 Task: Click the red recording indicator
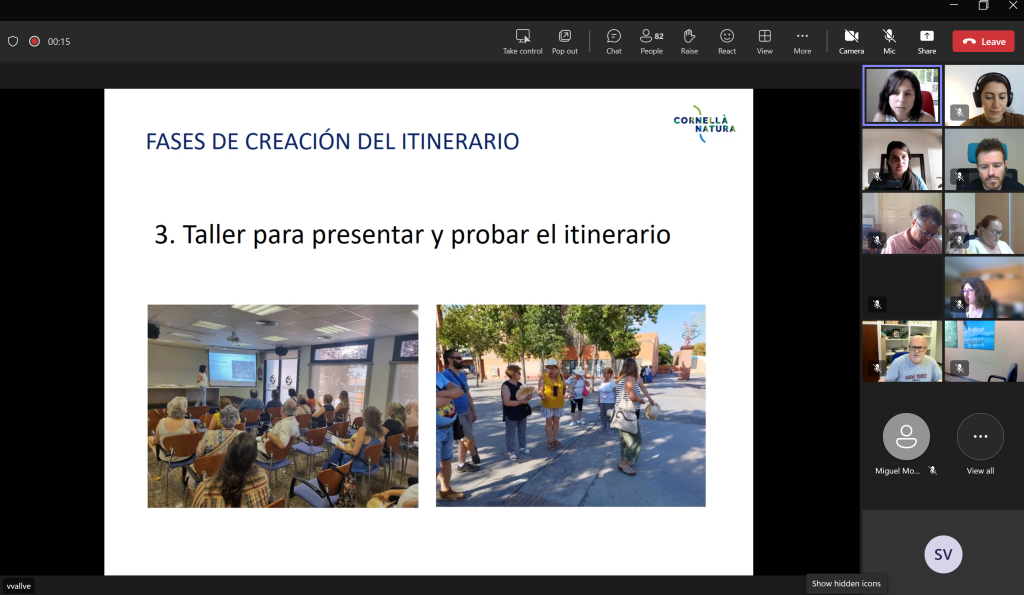(x=34, y=41)
